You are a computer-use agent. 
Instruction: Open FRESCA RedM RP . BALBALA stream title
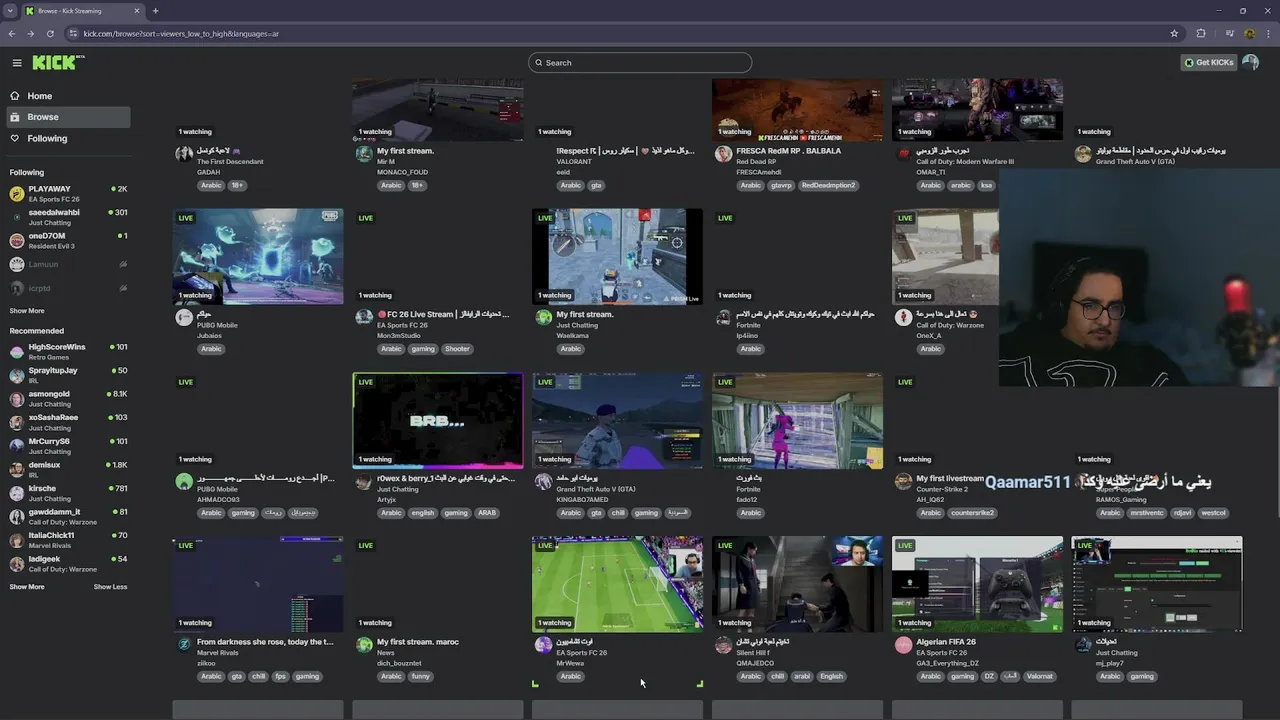[x=788, y=151]
